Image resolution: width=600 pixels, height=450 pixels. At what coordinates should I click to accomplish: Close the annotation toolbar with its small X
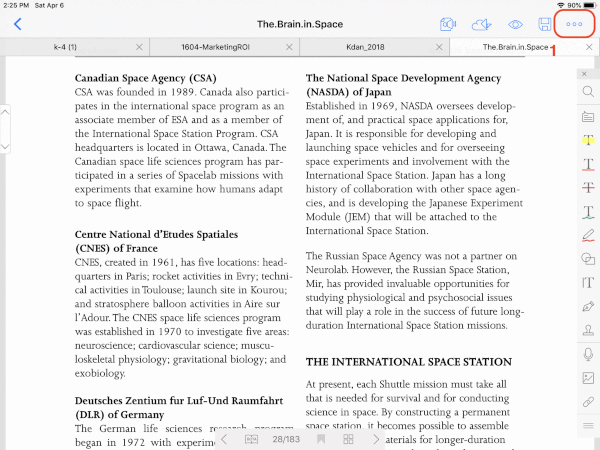point(584,73)
